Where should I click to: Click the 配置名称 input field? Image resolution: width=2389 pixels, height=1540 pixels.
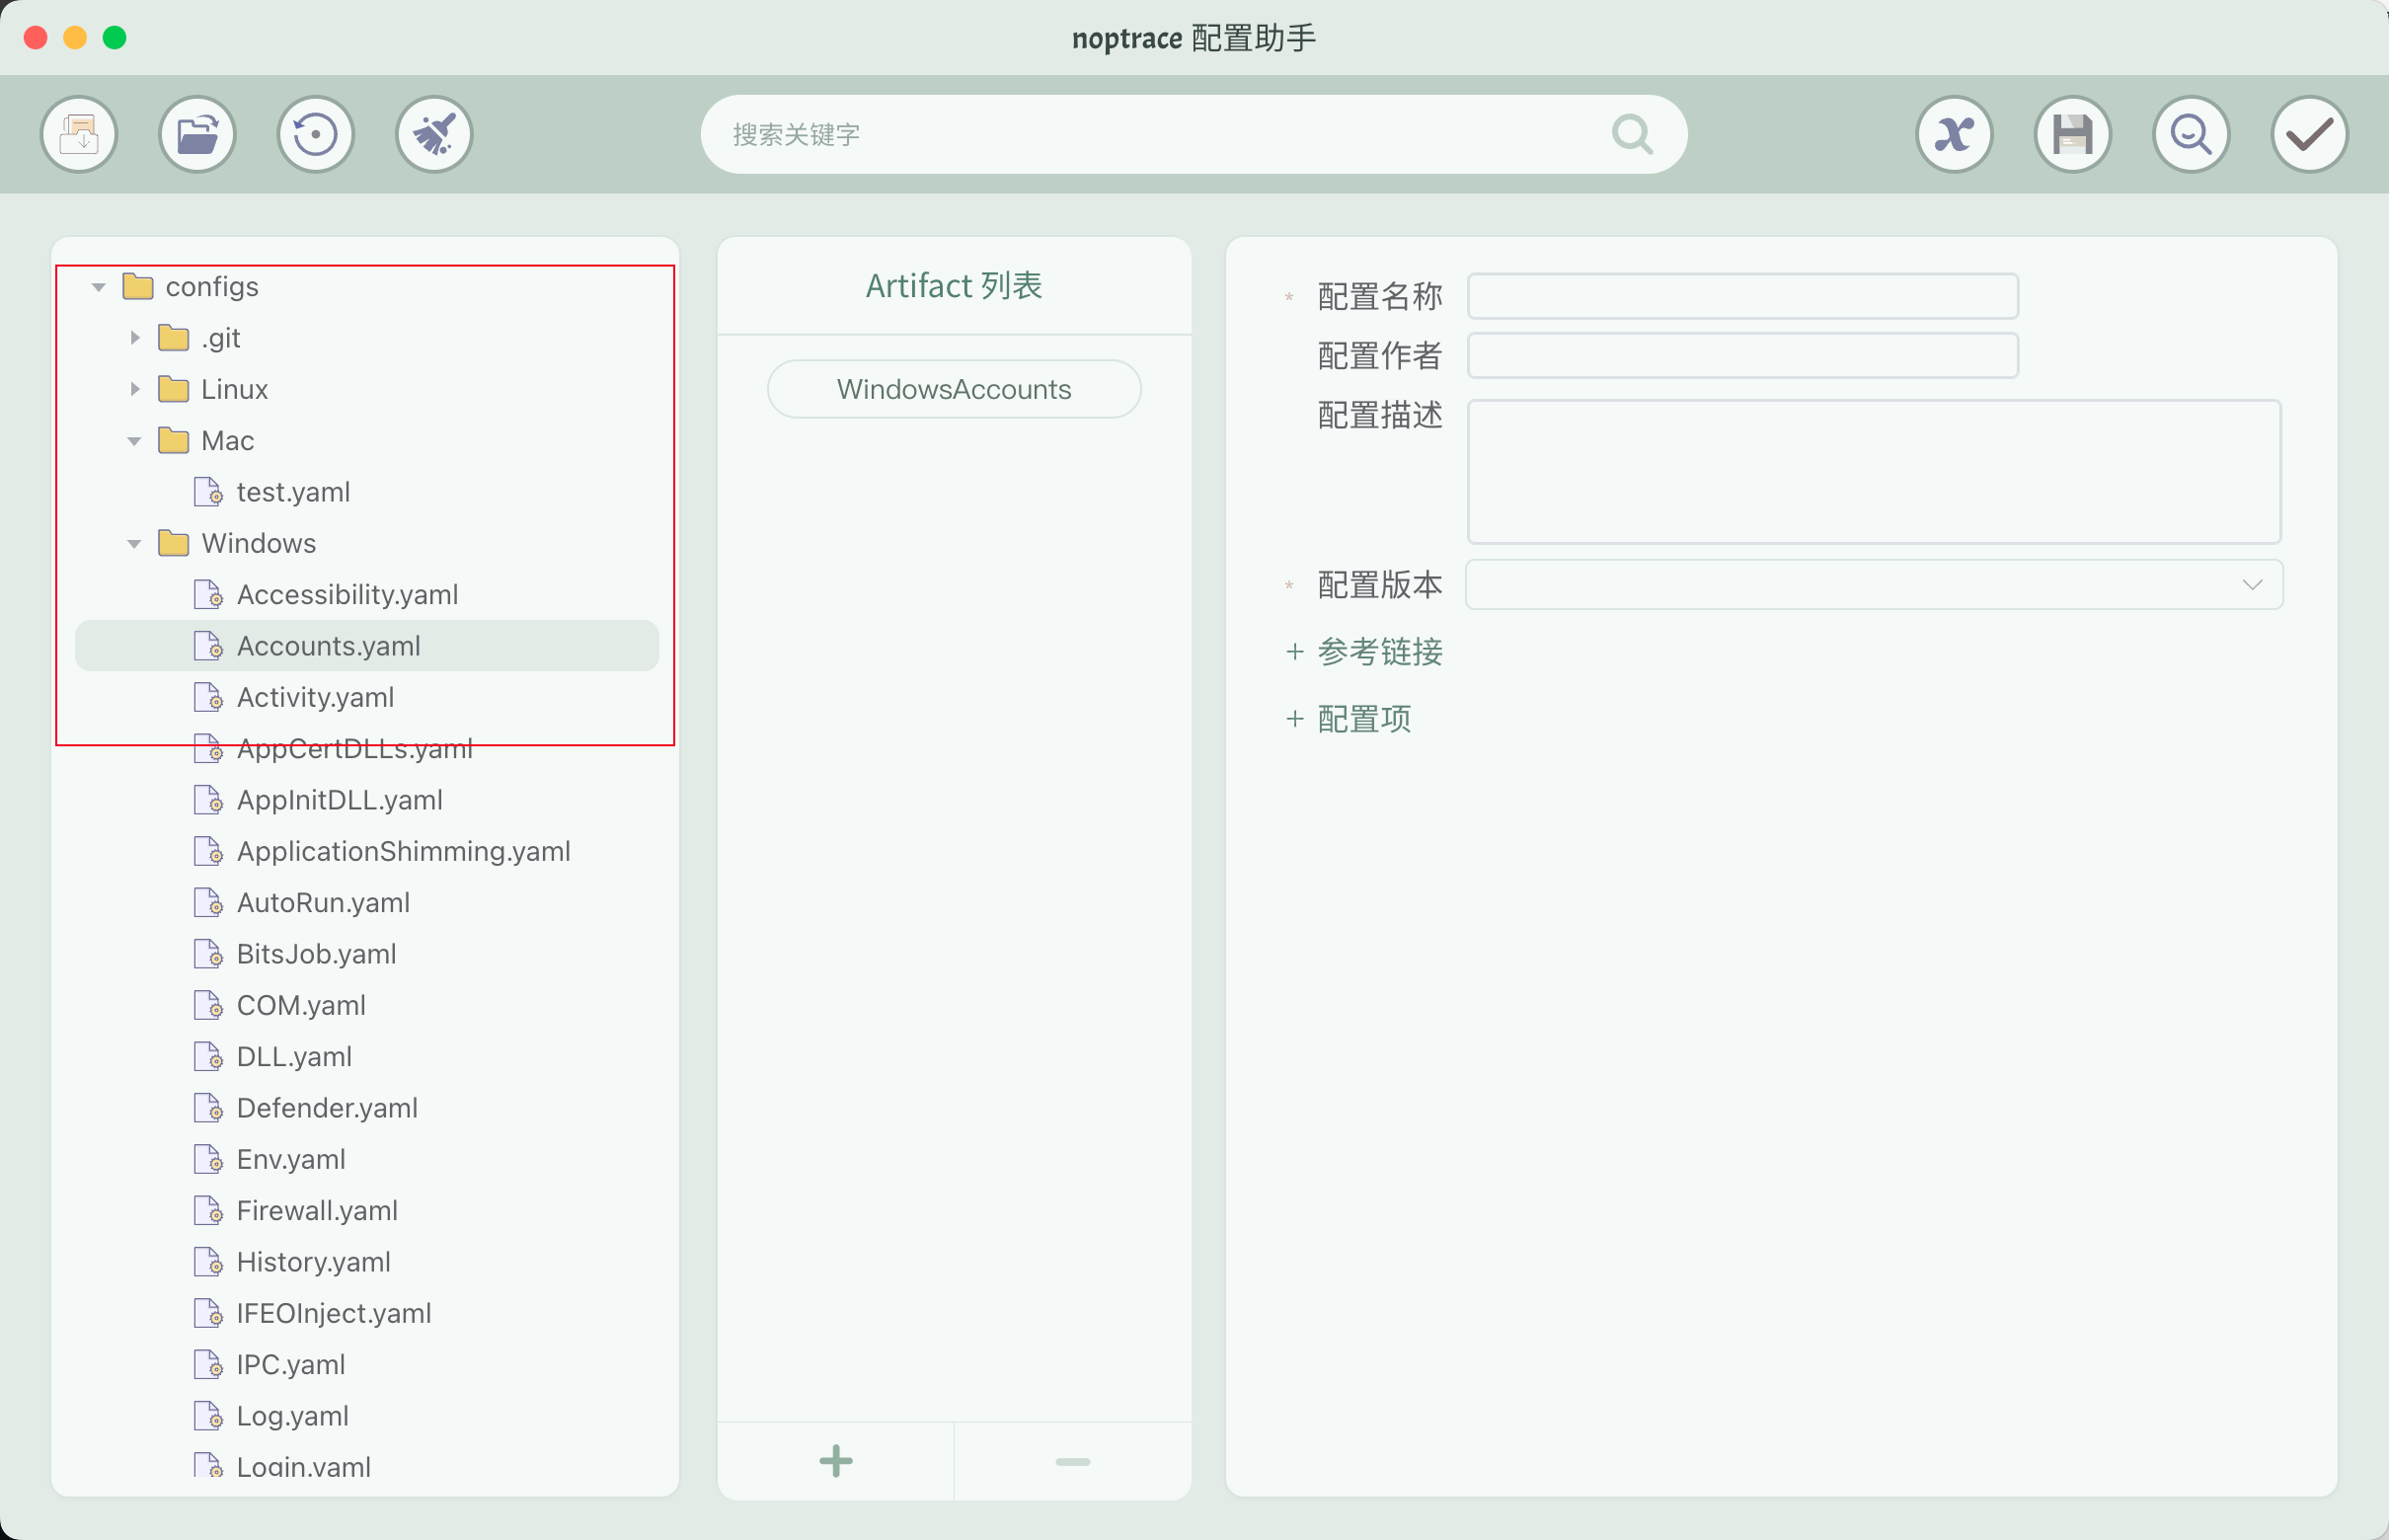(x=1741, y=295)
